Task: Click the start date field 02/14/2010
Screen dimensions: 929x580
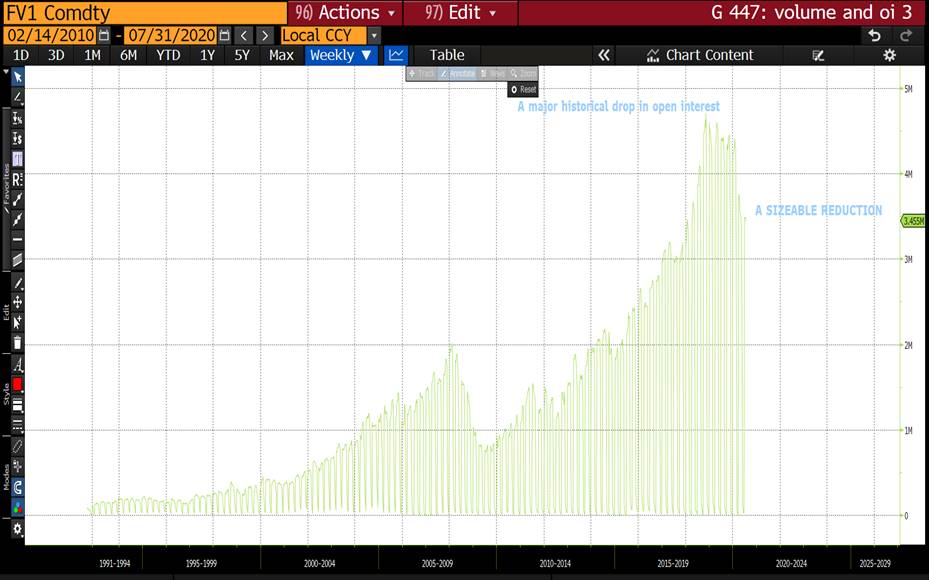Action: coord(50,35)
